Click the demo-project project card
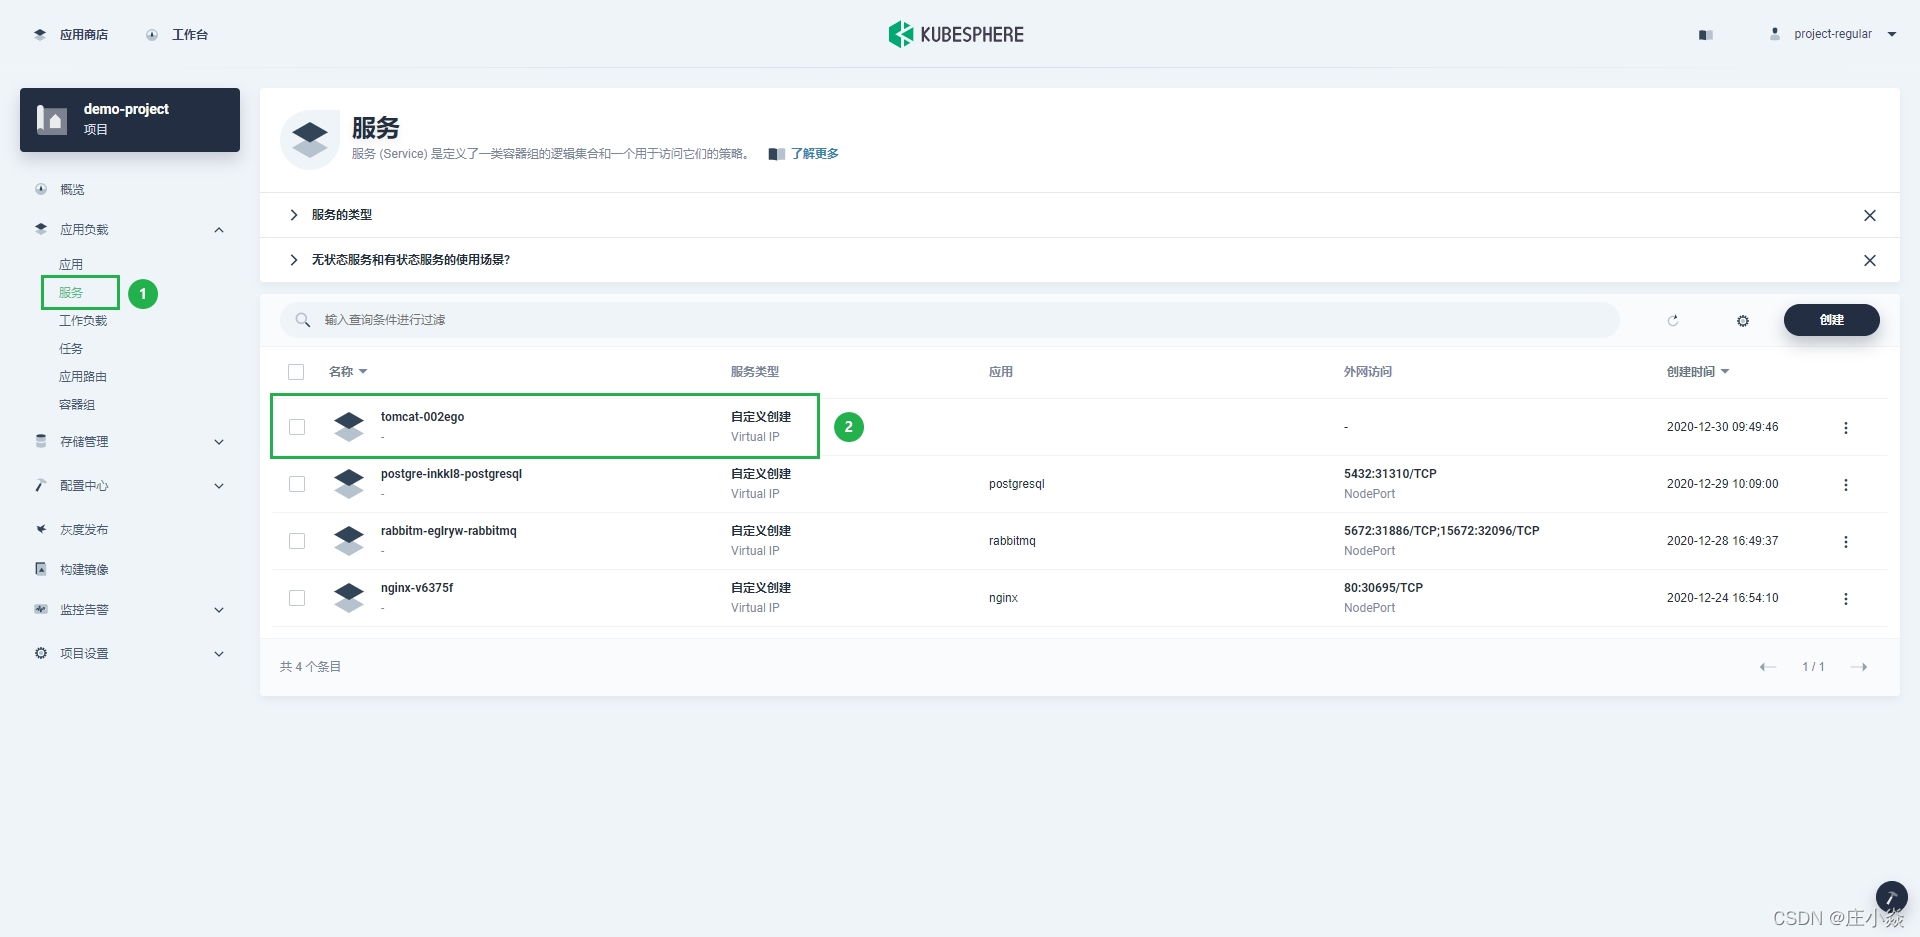This screenshot has width=1920, height=937. 130,120
